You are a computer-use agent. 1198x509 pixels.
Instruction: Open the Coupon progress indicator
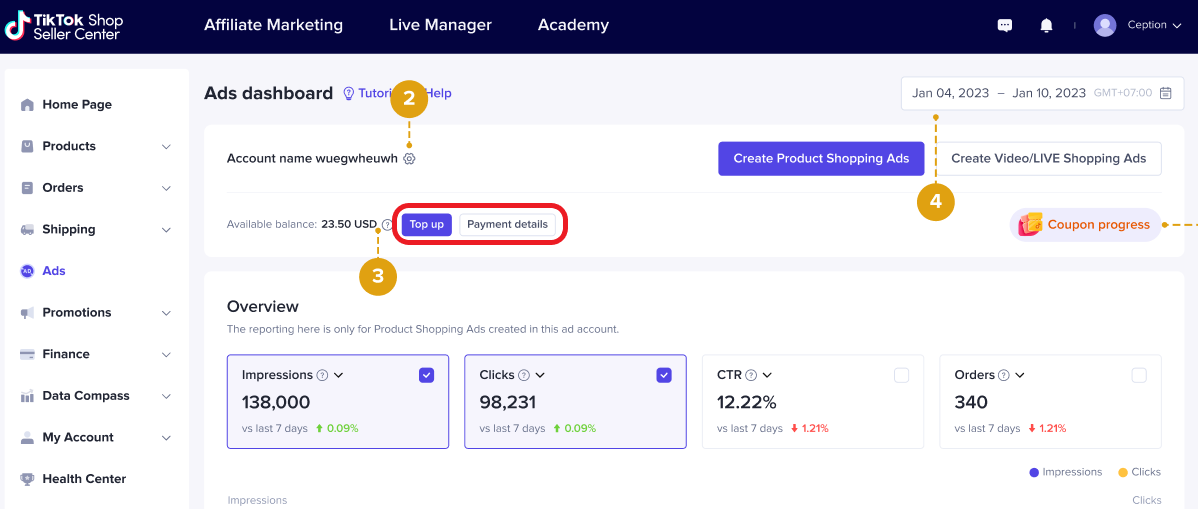pos(1085,225)
